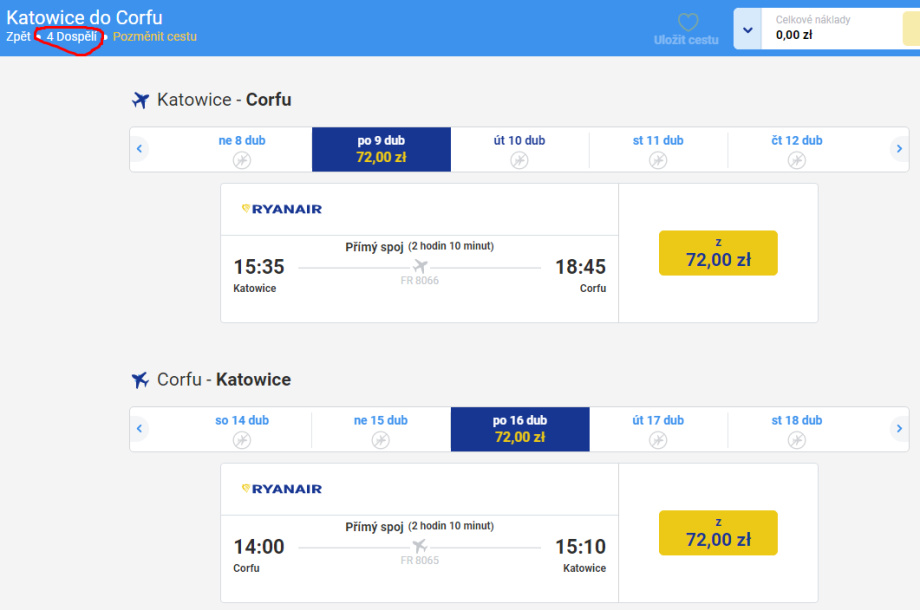The width and height of the screenshot is (920, 610).
Task: Show later return dates with right arrow
Action: [x=899, y=429]
